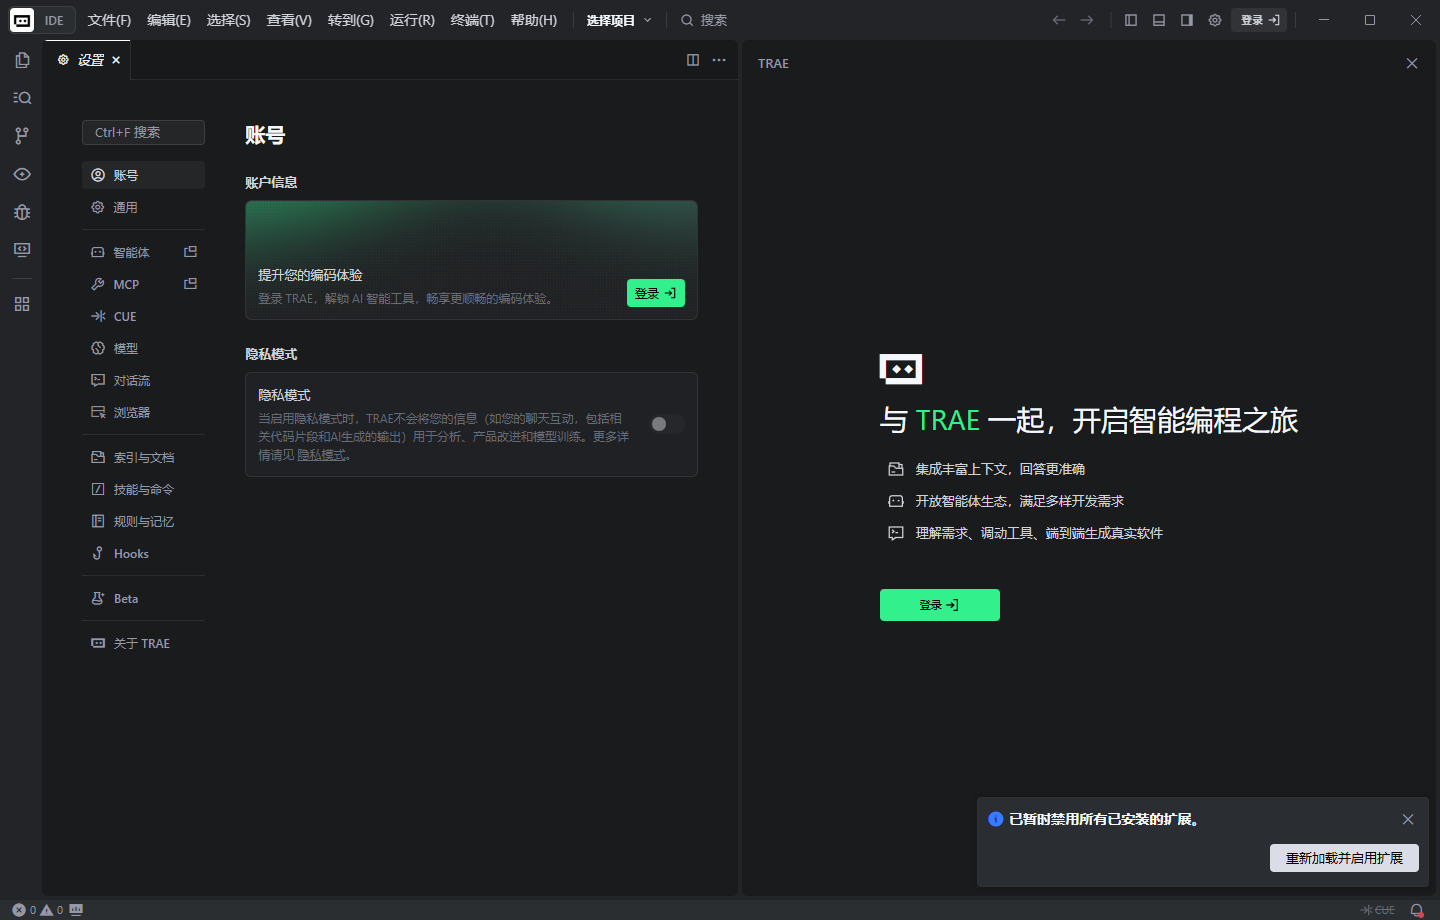
Task: Expand the 选择项目 project dropdown
Action: (619, 20)
